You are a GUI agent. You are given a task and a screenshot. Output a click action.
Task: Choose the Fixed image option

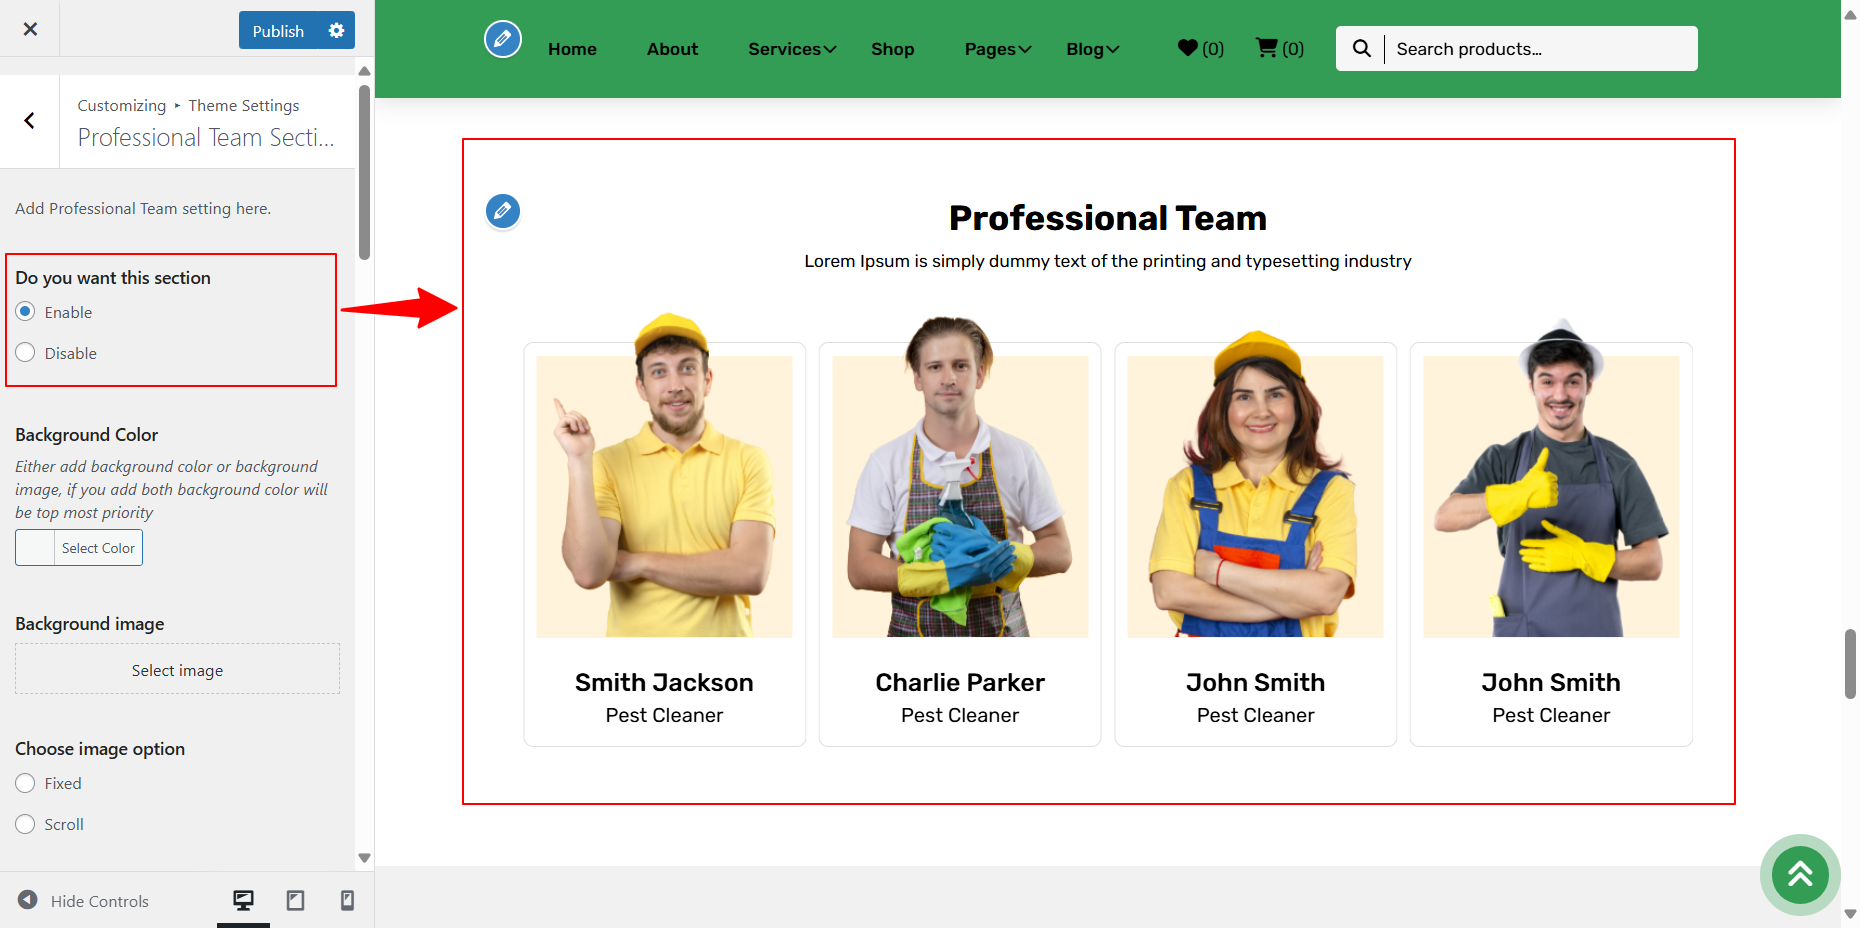26,784
